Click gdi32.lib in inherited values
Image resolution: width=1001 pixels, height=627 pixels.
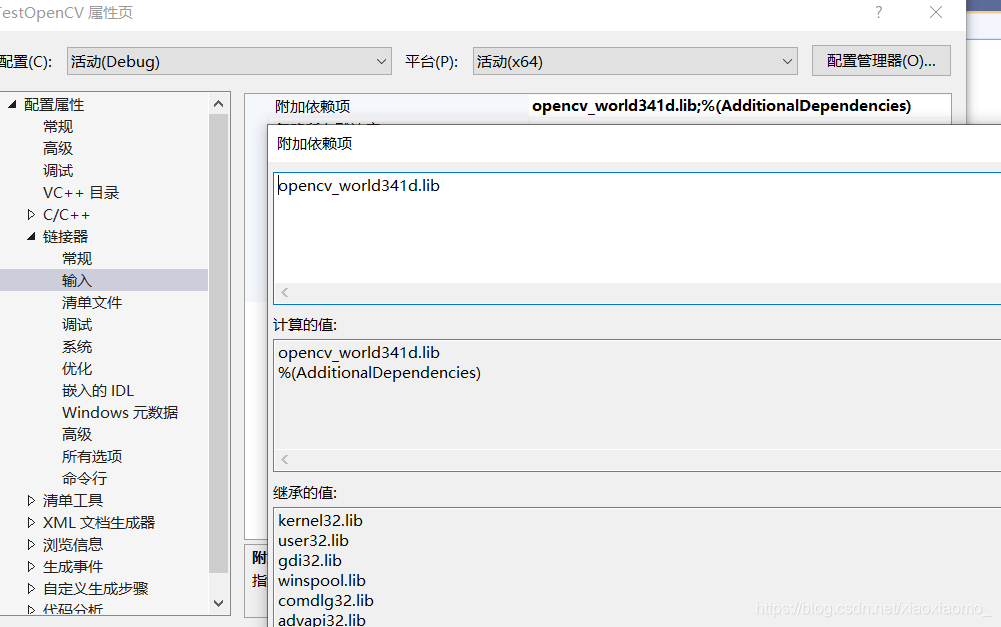tap(310, 561)
